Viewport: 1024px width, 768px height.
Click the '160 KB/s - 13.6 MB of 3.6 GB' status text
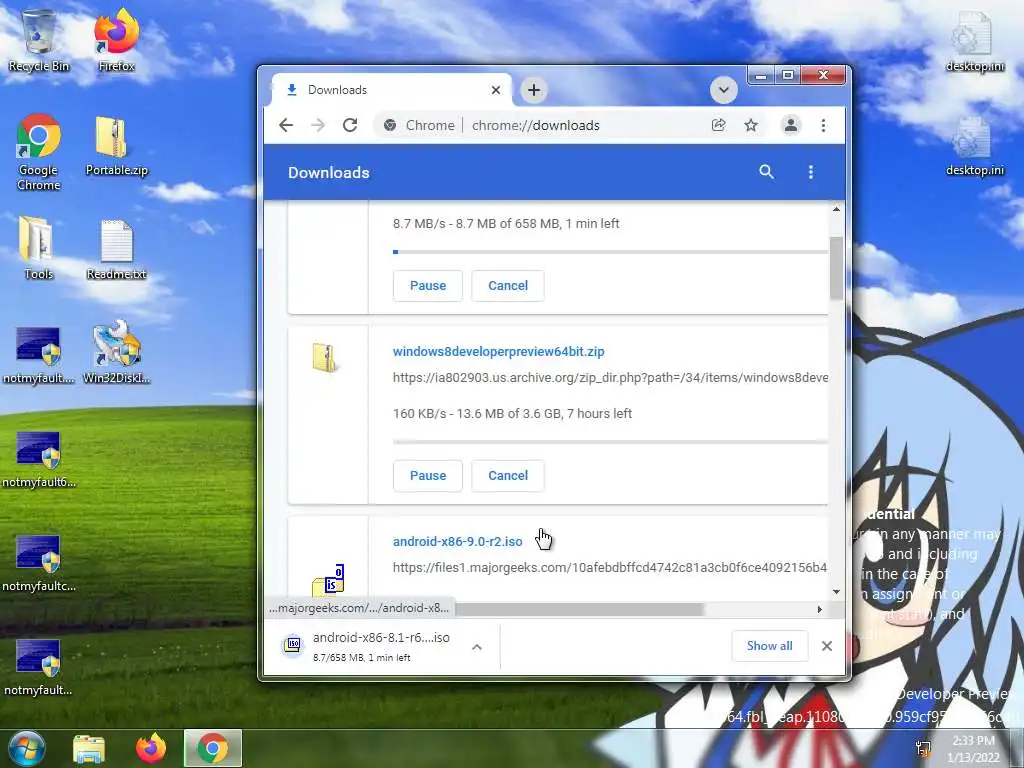click(512, 413)
